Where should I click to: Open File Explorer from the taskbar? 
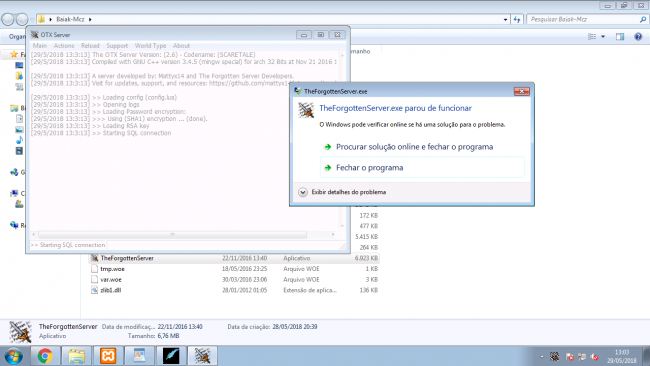point(76,356)
